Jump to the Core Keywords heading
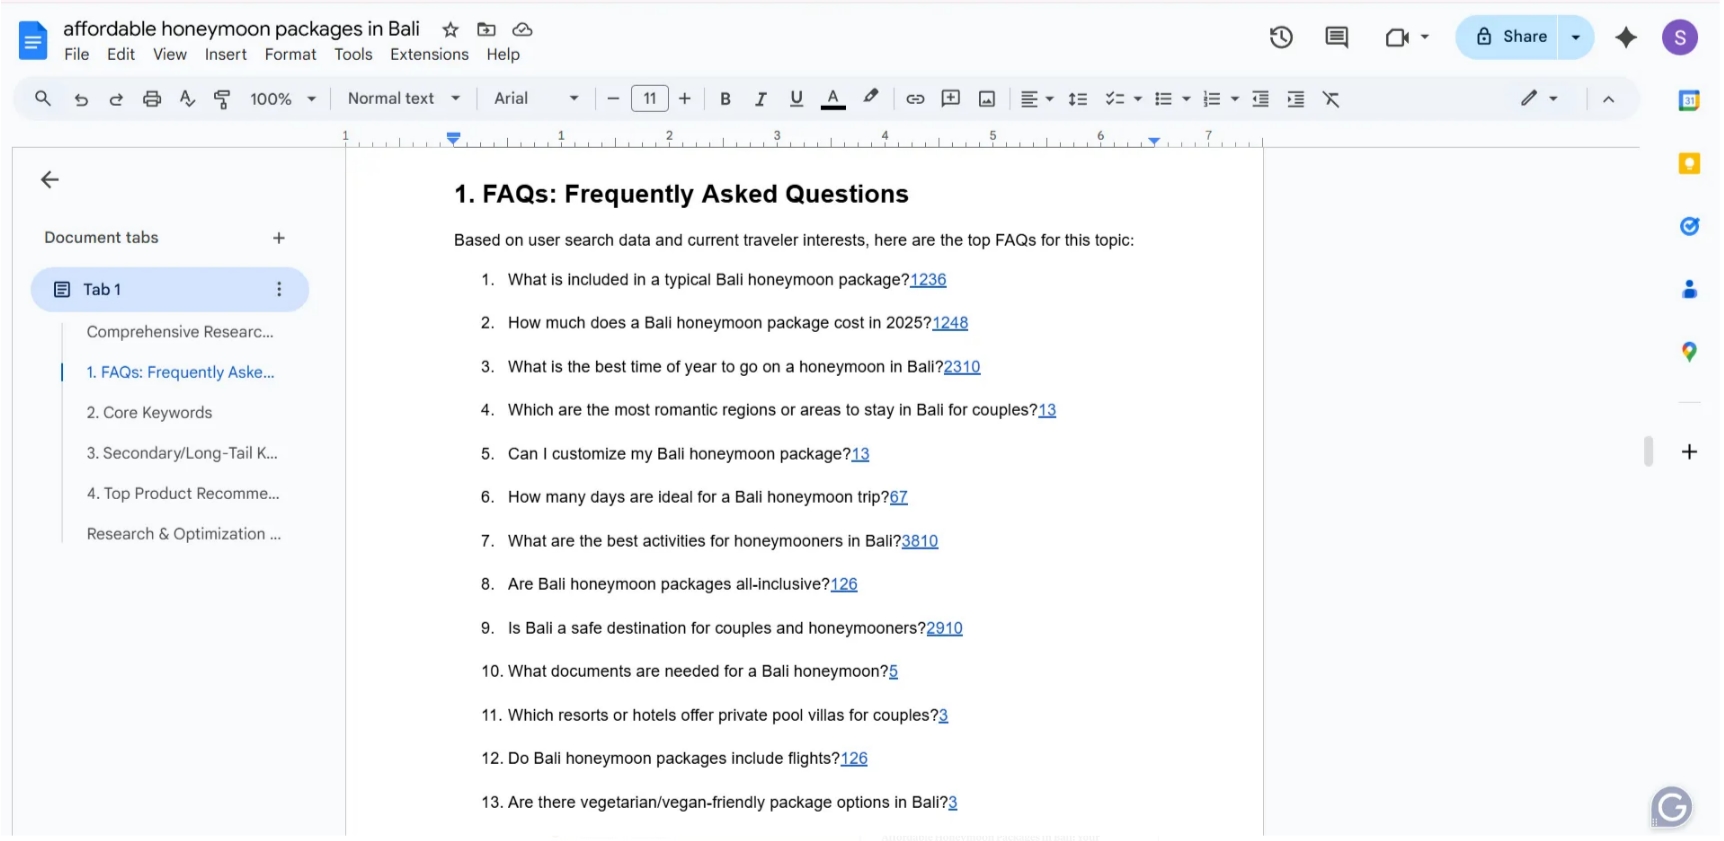Image resolution: width=1724 pixels, height=841 pixels. click(x=149, y=412)
